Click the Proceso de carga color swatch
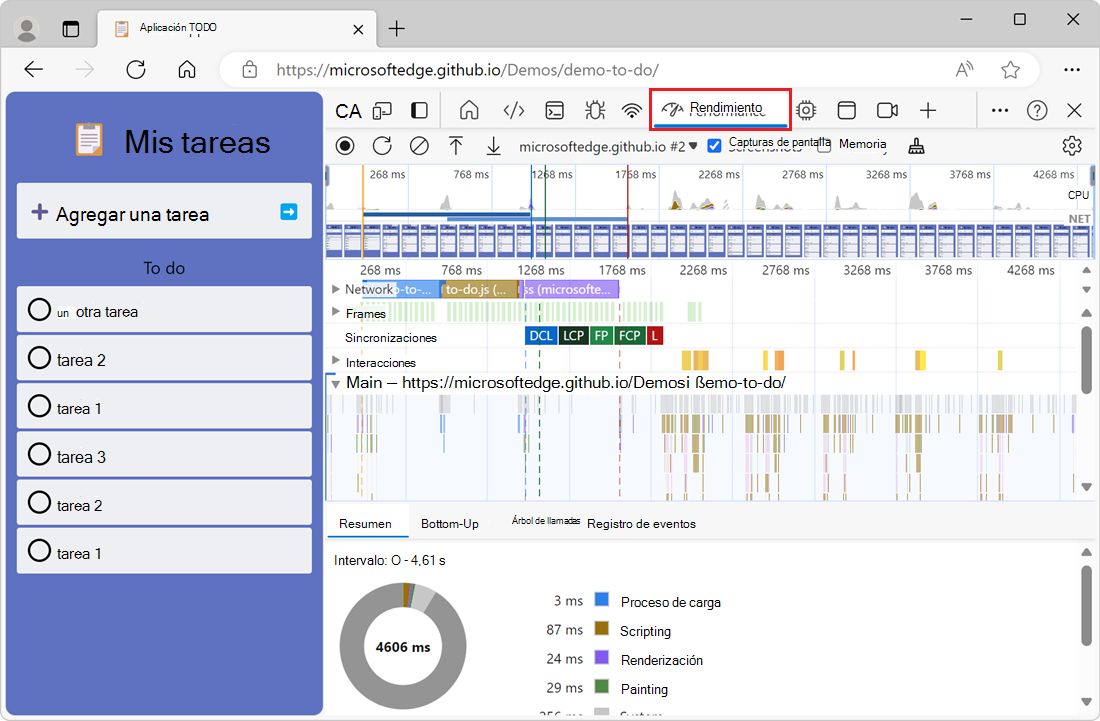This screenshot has height=721, width=1100. [602, 600]
